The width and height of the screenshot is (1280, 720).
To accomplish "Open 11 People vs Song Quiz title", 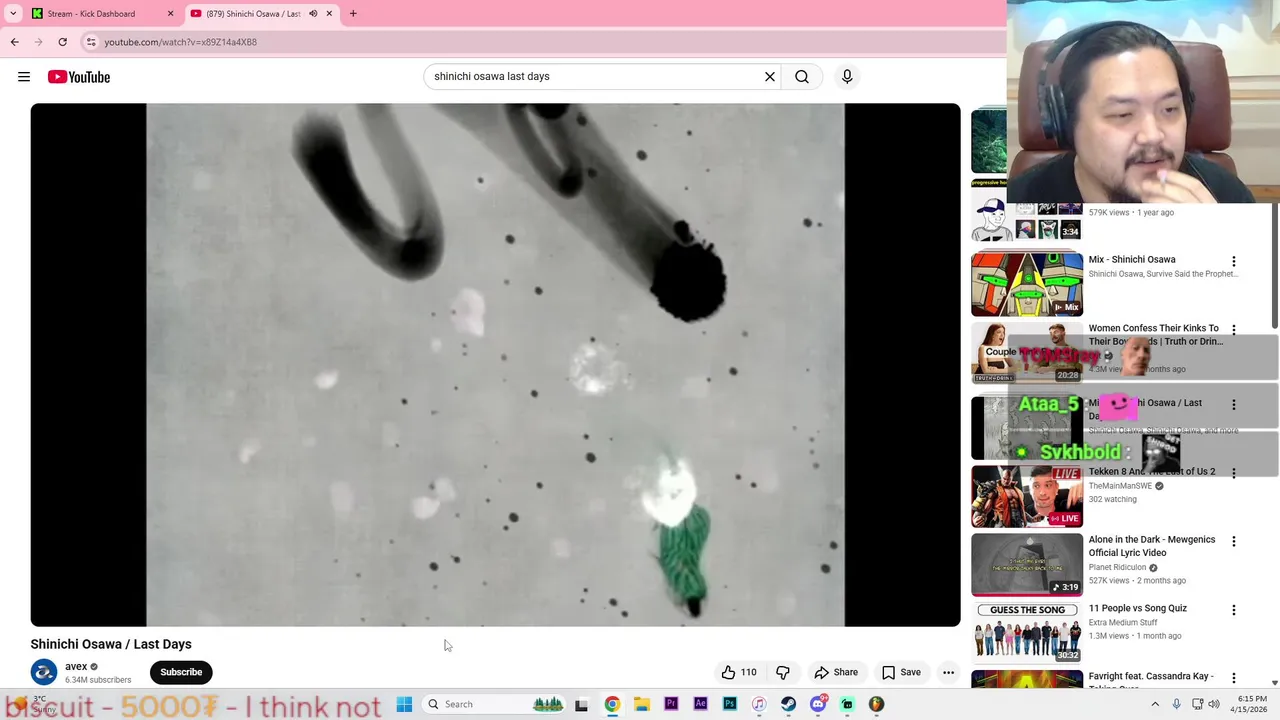I will (x=1138, y=608).
